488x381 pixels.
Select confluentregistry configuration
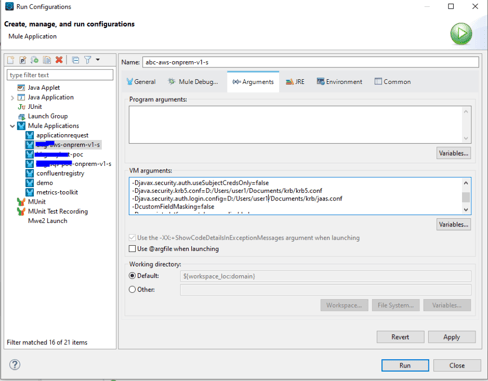60,173
